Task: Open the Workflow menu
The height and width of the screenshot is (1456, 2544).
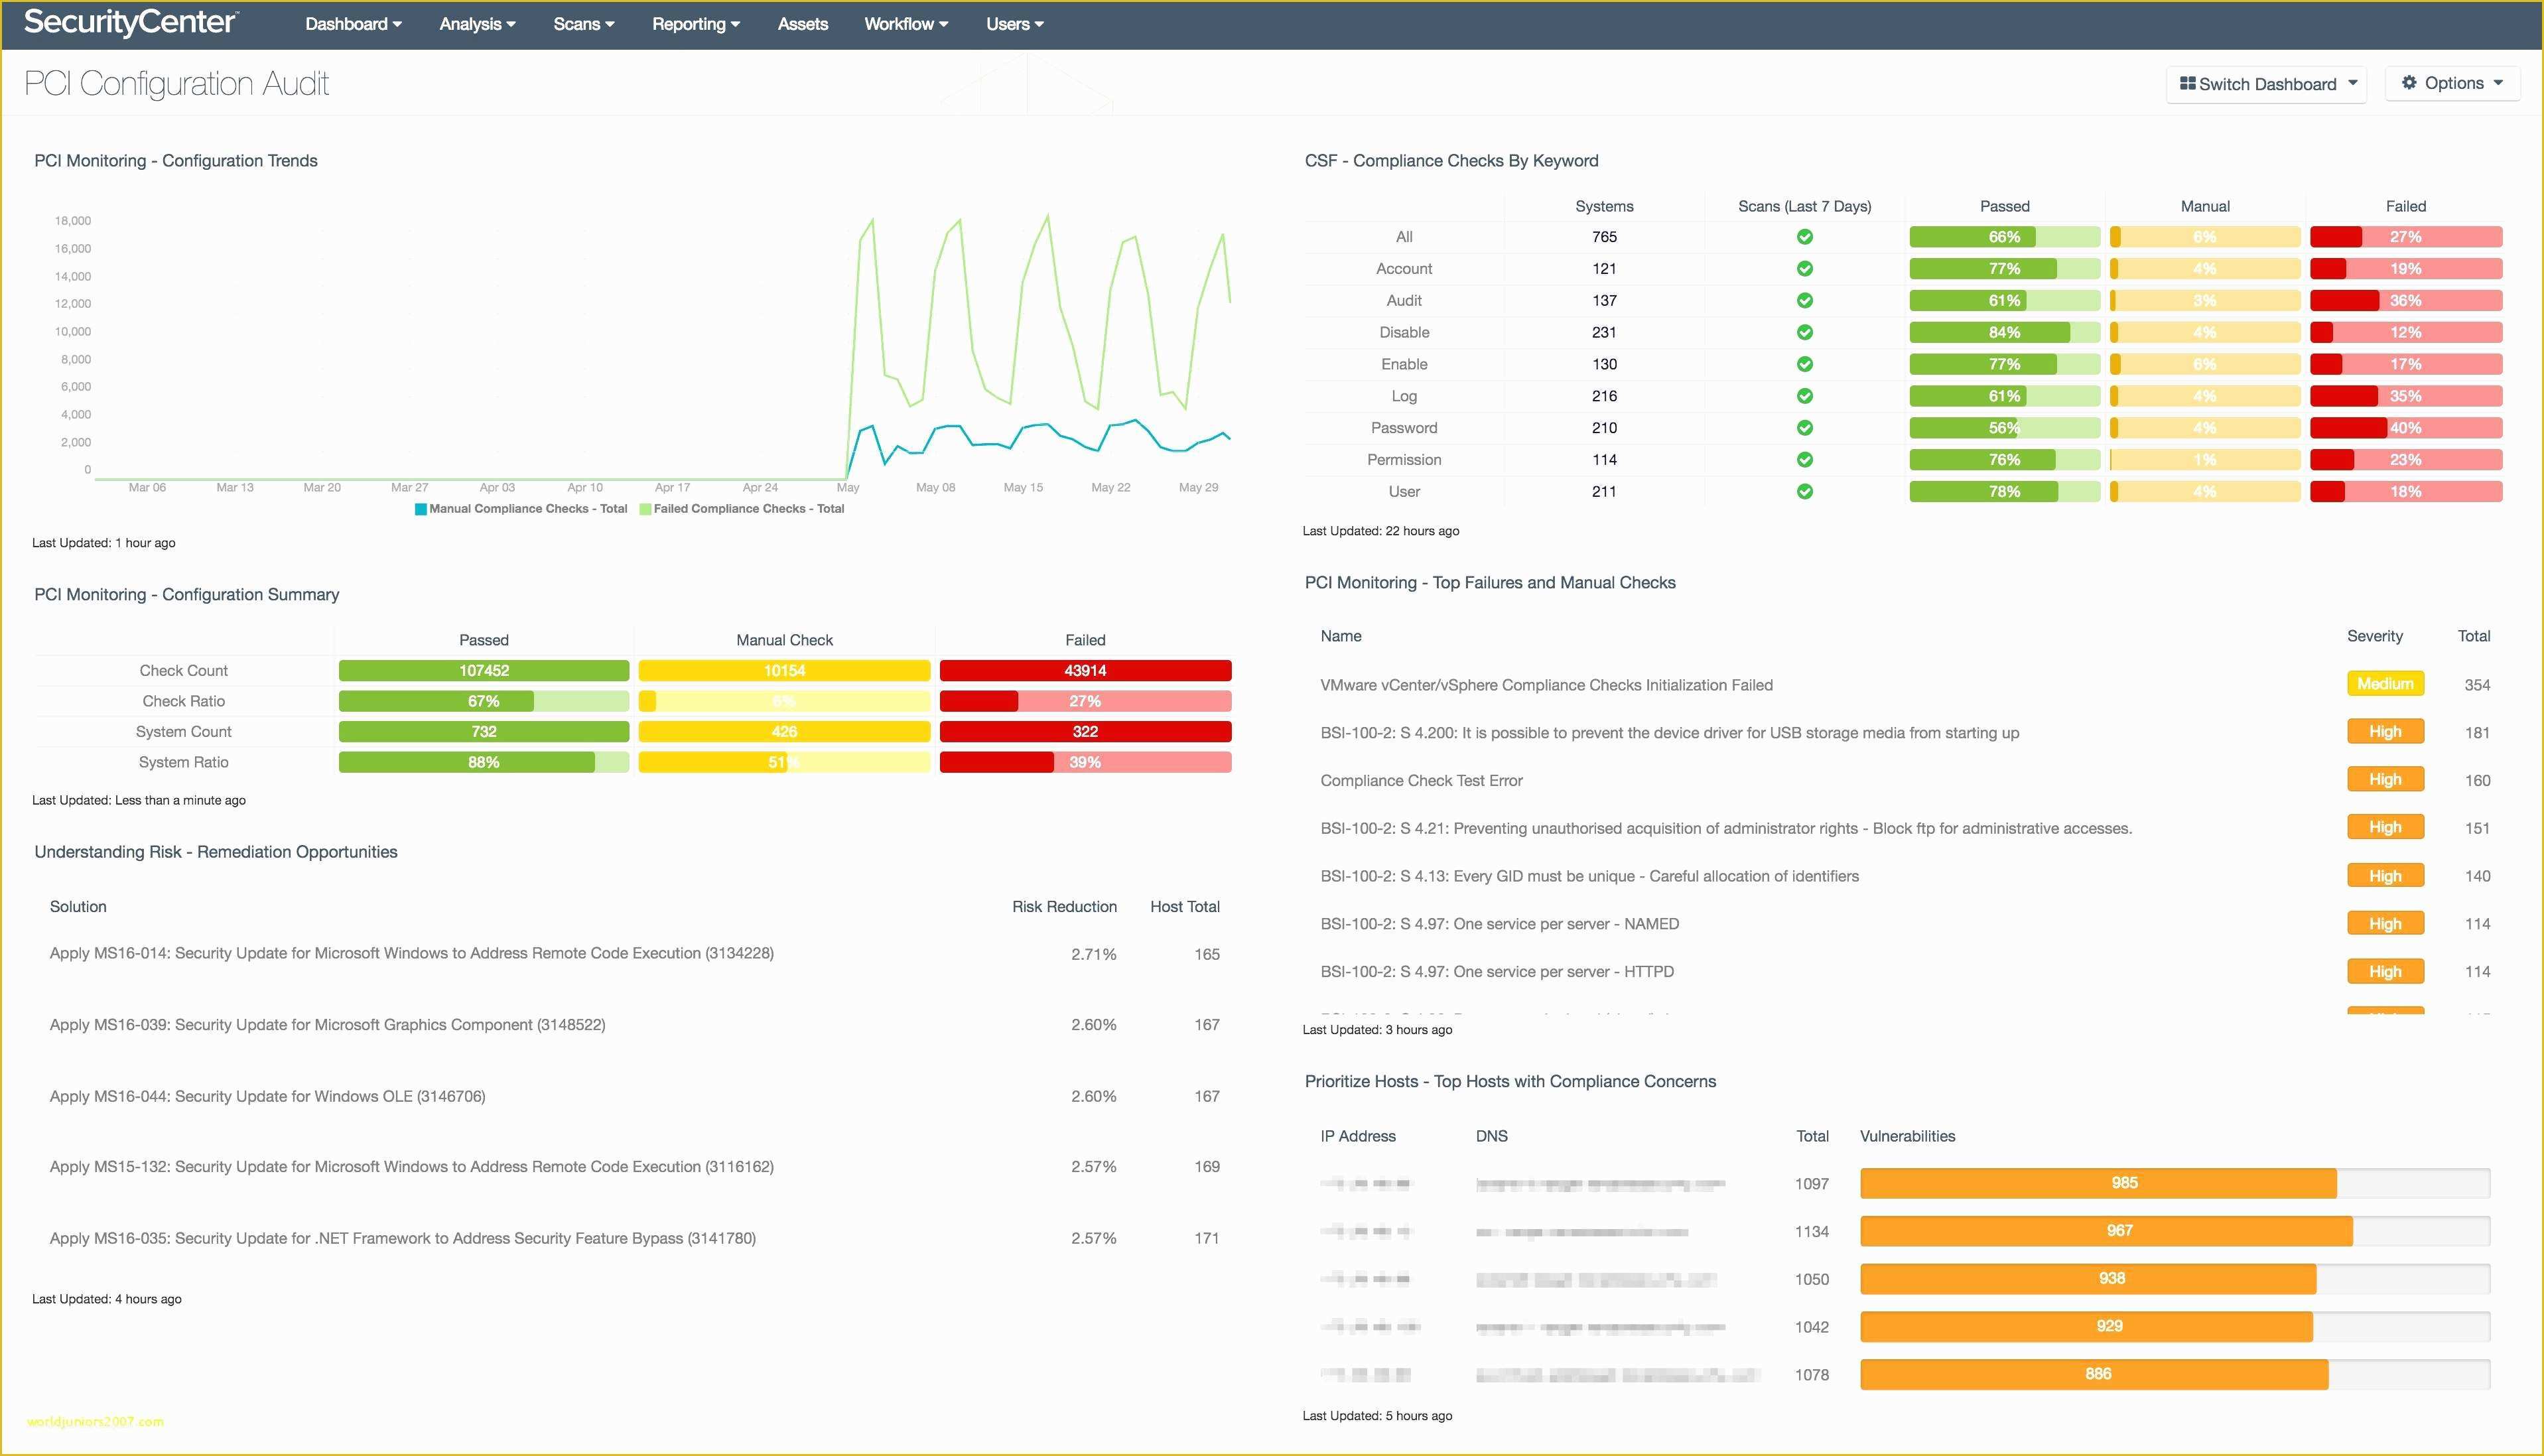Action: pyautogui.click(x=906, y=24)
